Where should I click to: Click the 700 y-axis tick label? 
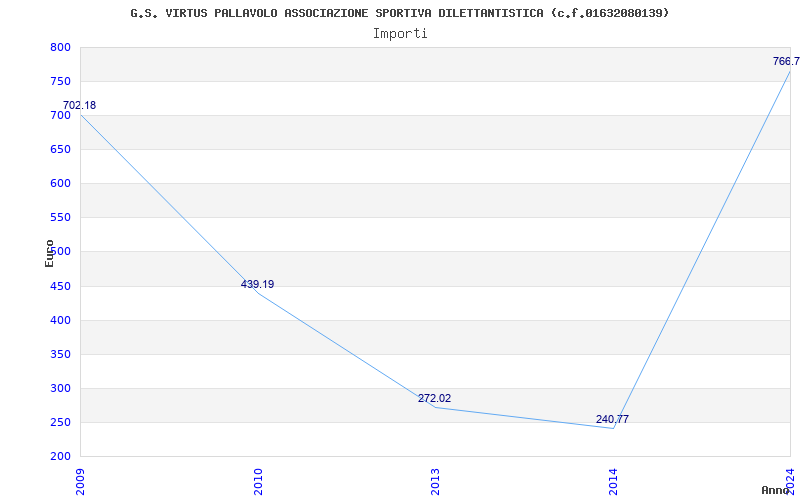pyautogui.click(x=60, y=116)
